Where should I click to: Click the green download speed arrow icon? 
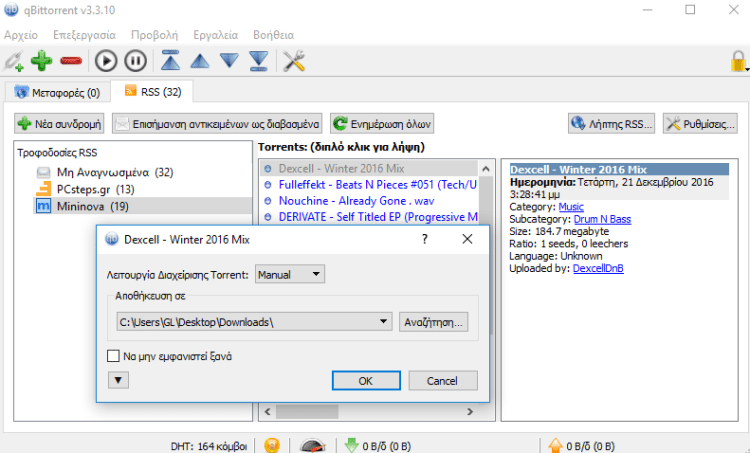tap(351, 445)
